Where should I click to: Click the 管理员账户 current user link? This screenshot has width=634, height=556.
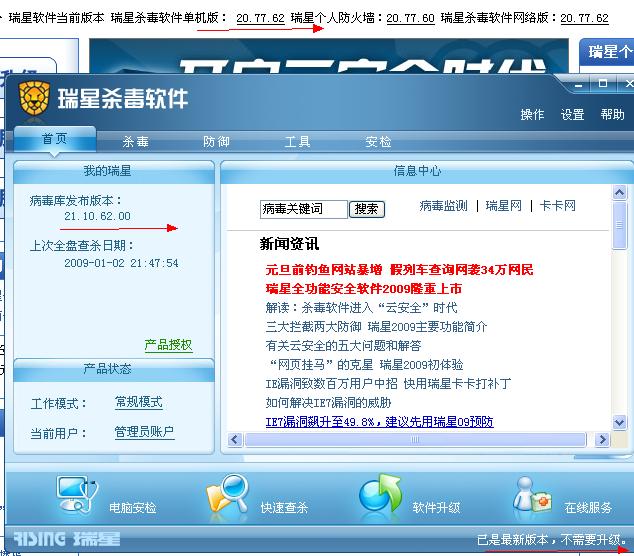tap(144, 432)
